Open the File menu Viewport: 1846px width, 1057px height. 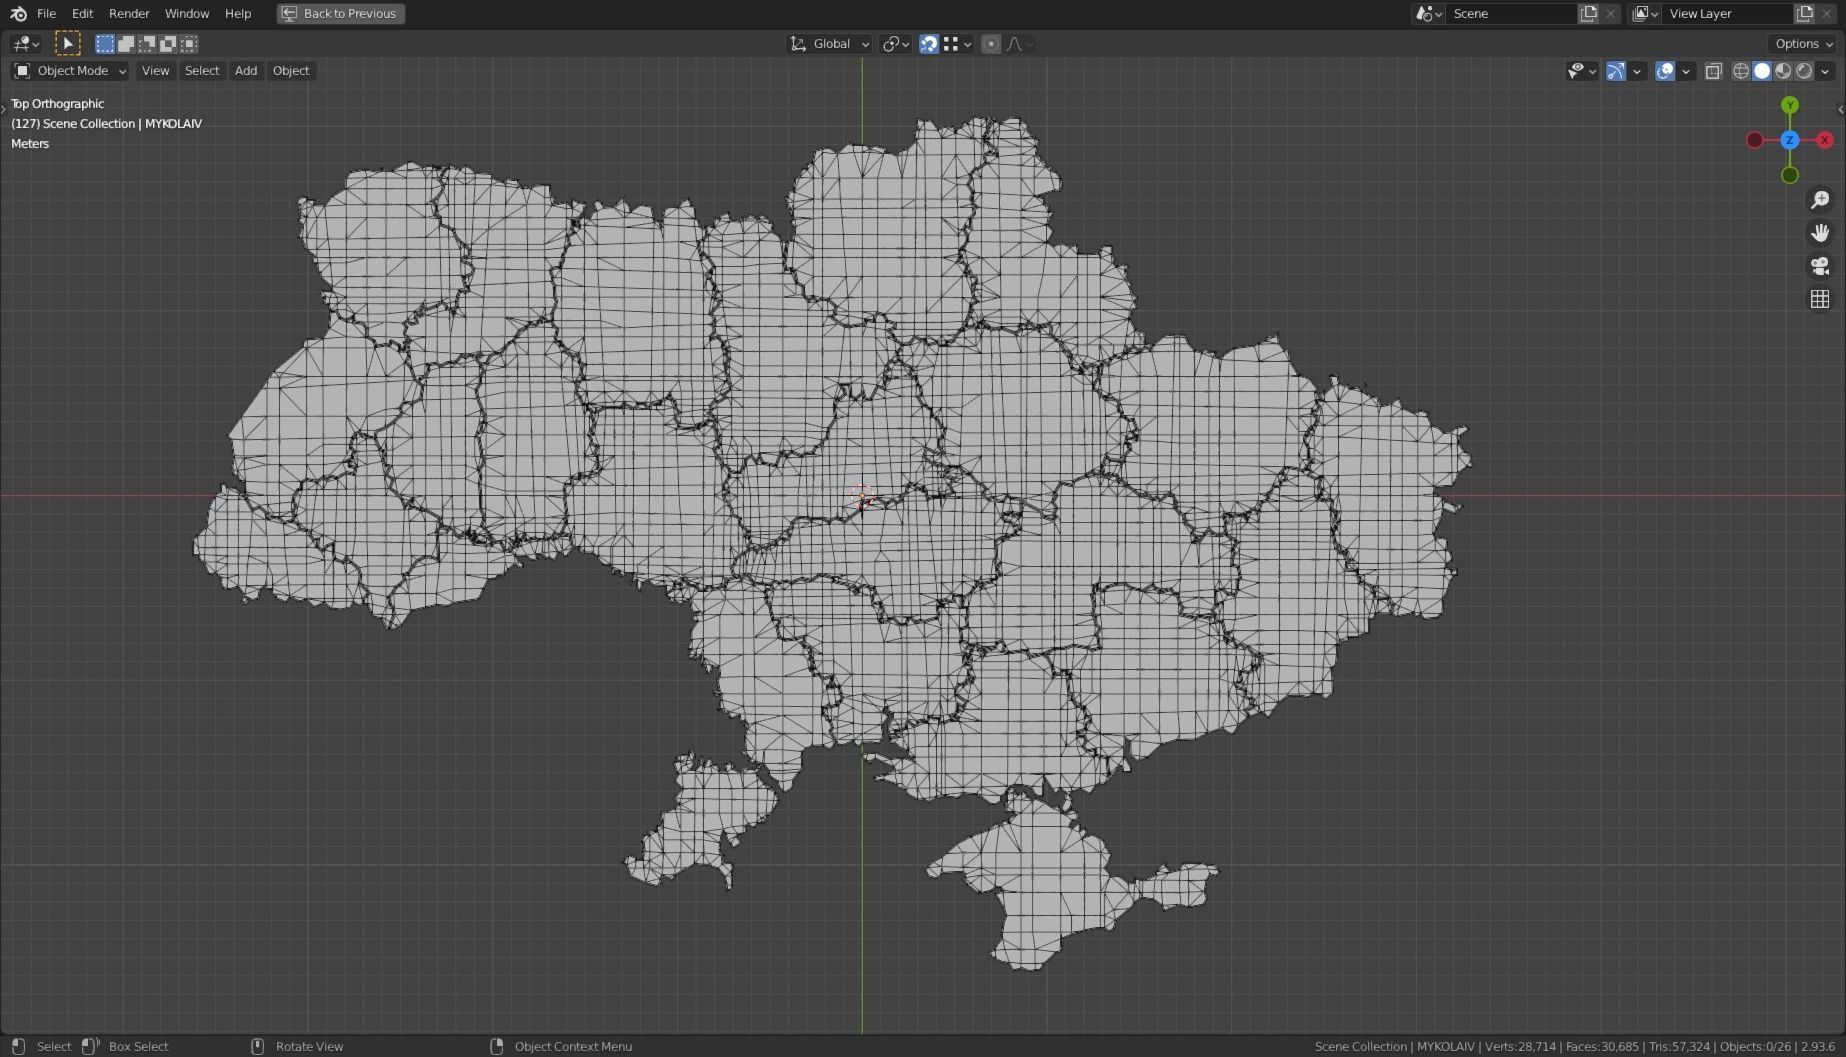46,13
